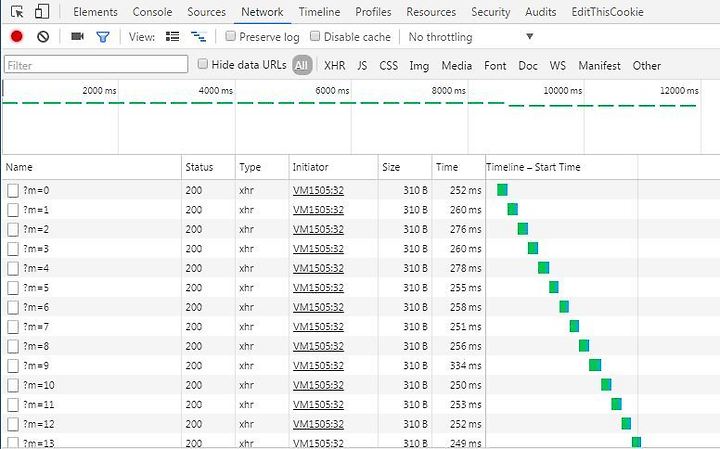Open the VM1505:32 initiator link for ?m=0
720x449 pixels.
(x=318, y=191)
